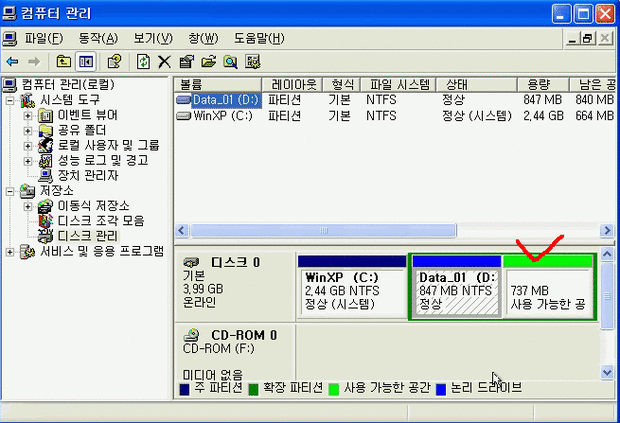Expand the 이동식 저장소 node

pos(28,206)
